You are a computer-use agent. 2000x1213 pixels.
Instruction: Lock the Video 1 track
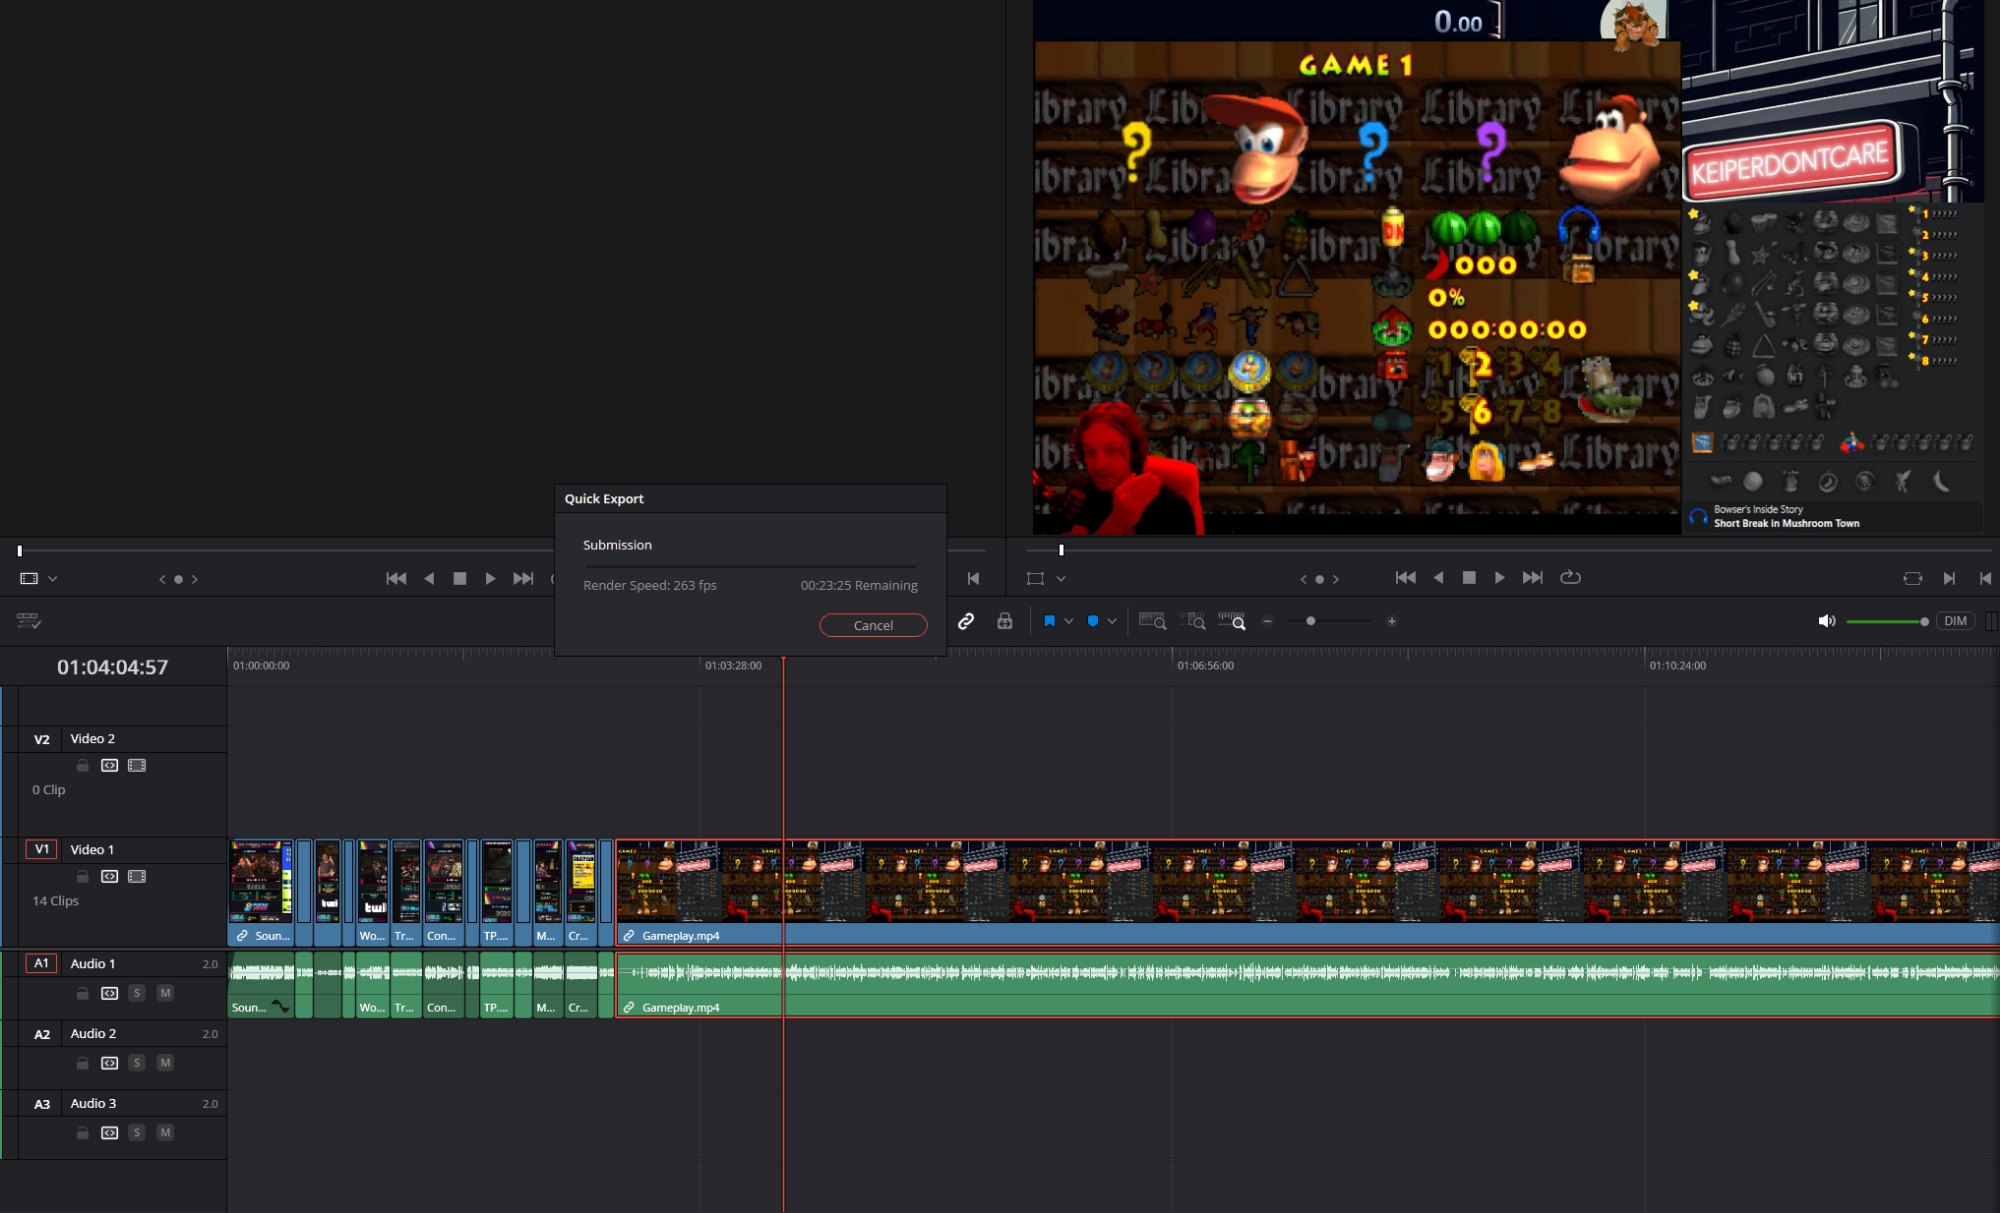point(83,877)
